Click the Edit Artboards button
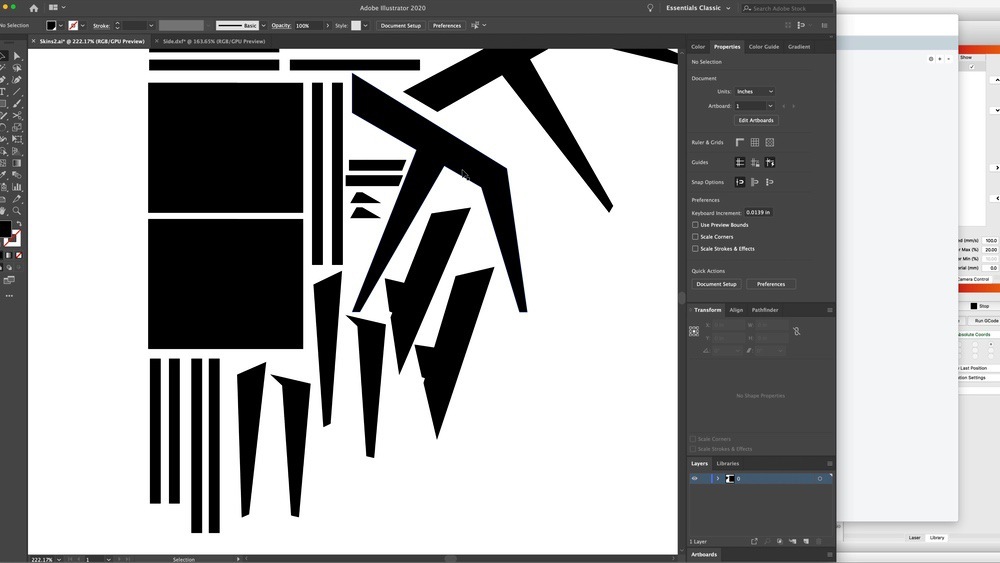The height and width of the screenshot is (563, 1000). 756,120
